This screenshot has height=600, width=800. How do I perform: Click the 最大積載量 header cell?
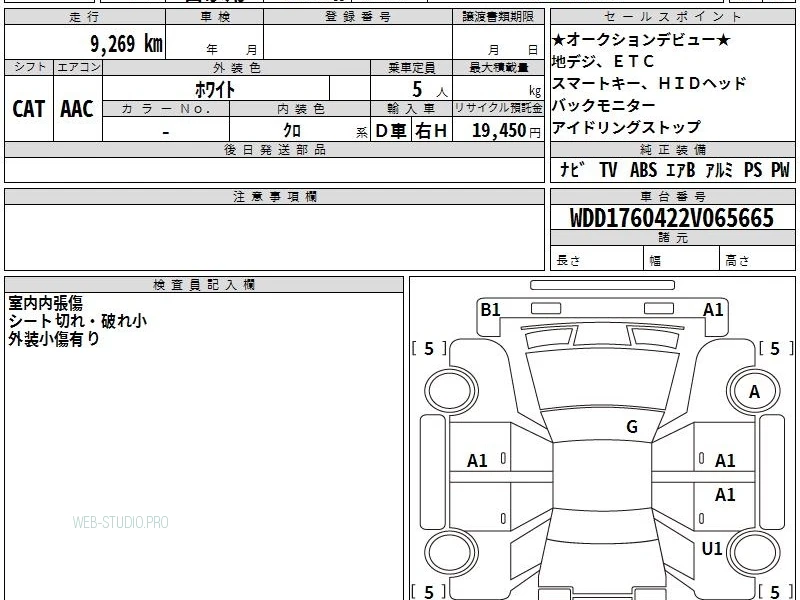(498, 67)
